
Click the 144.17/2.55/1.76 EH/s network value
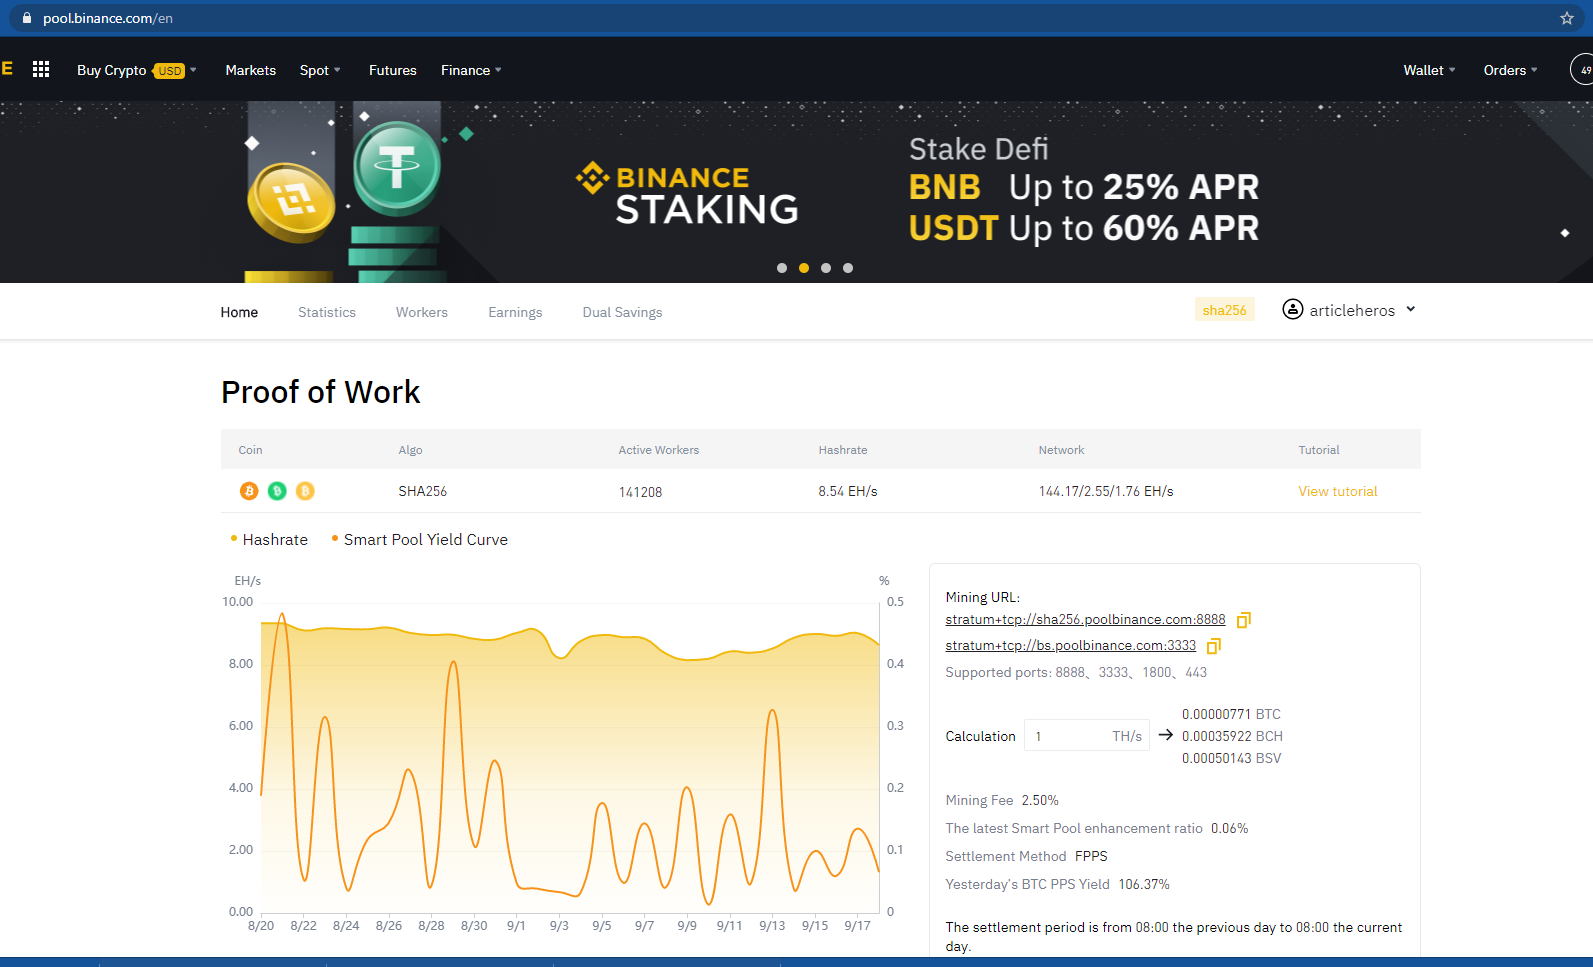(x=1106, y=491)
